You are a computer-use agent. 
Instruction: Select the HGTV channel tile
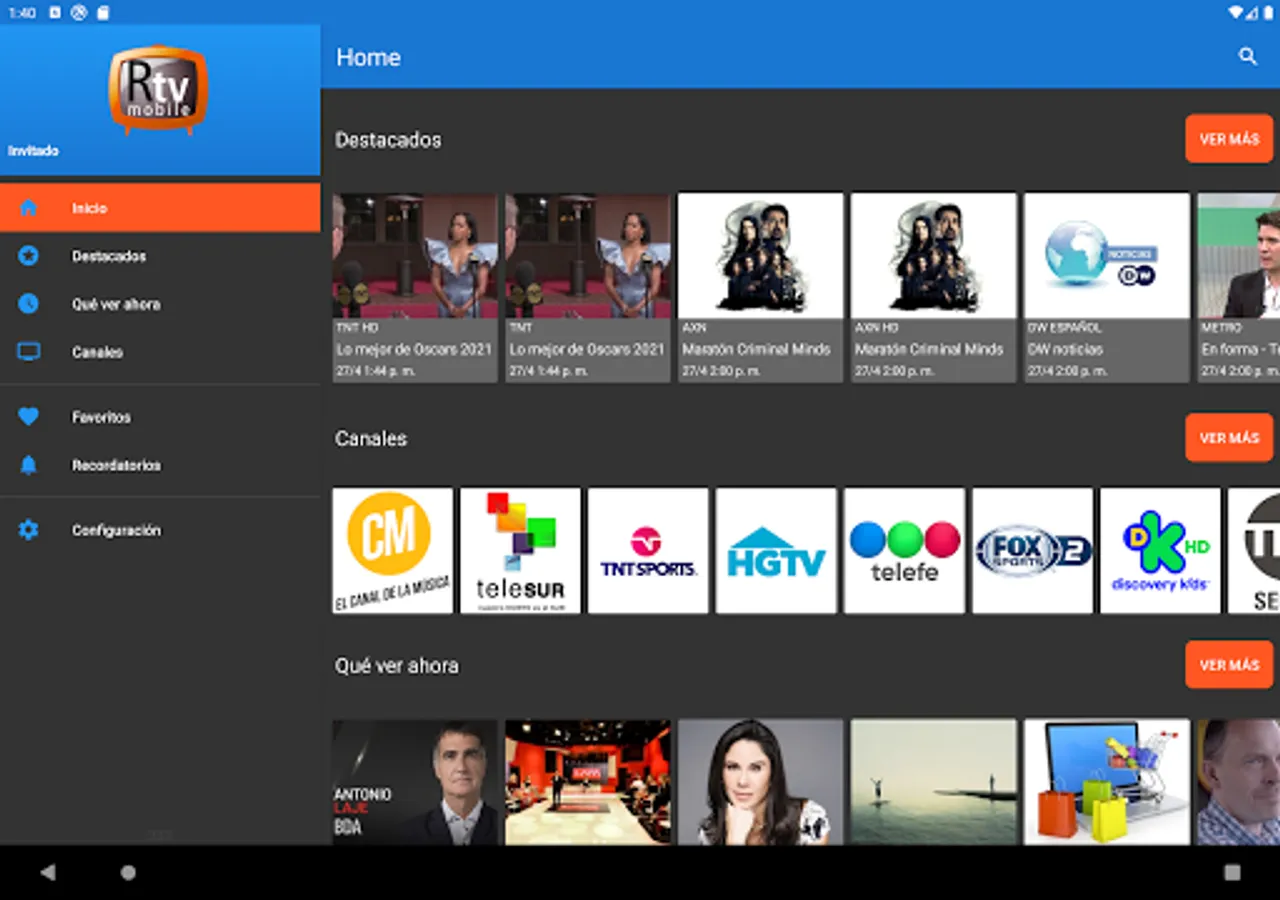776,551
